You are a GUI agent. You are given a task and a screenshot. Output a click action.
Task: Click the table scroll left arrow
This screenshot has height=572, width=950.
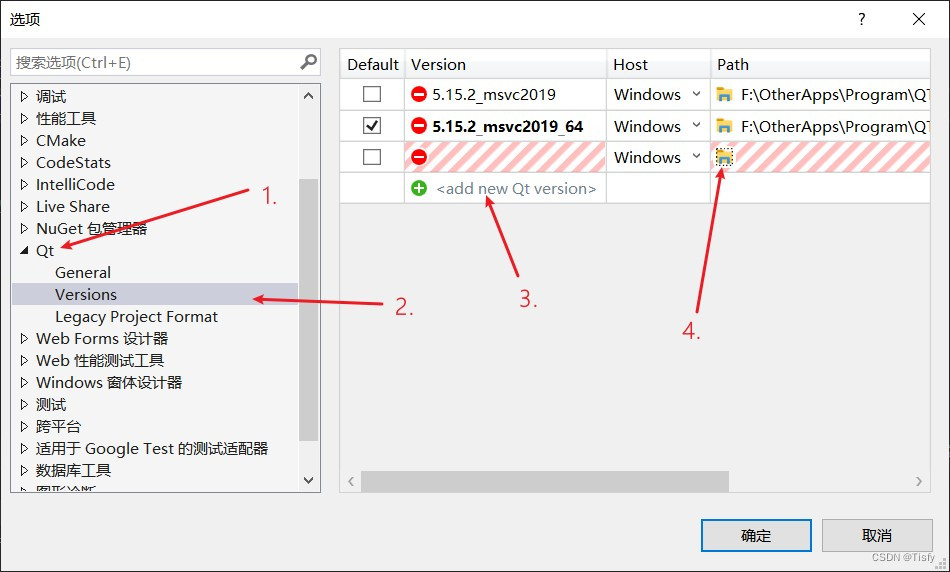tap(351, 481)
